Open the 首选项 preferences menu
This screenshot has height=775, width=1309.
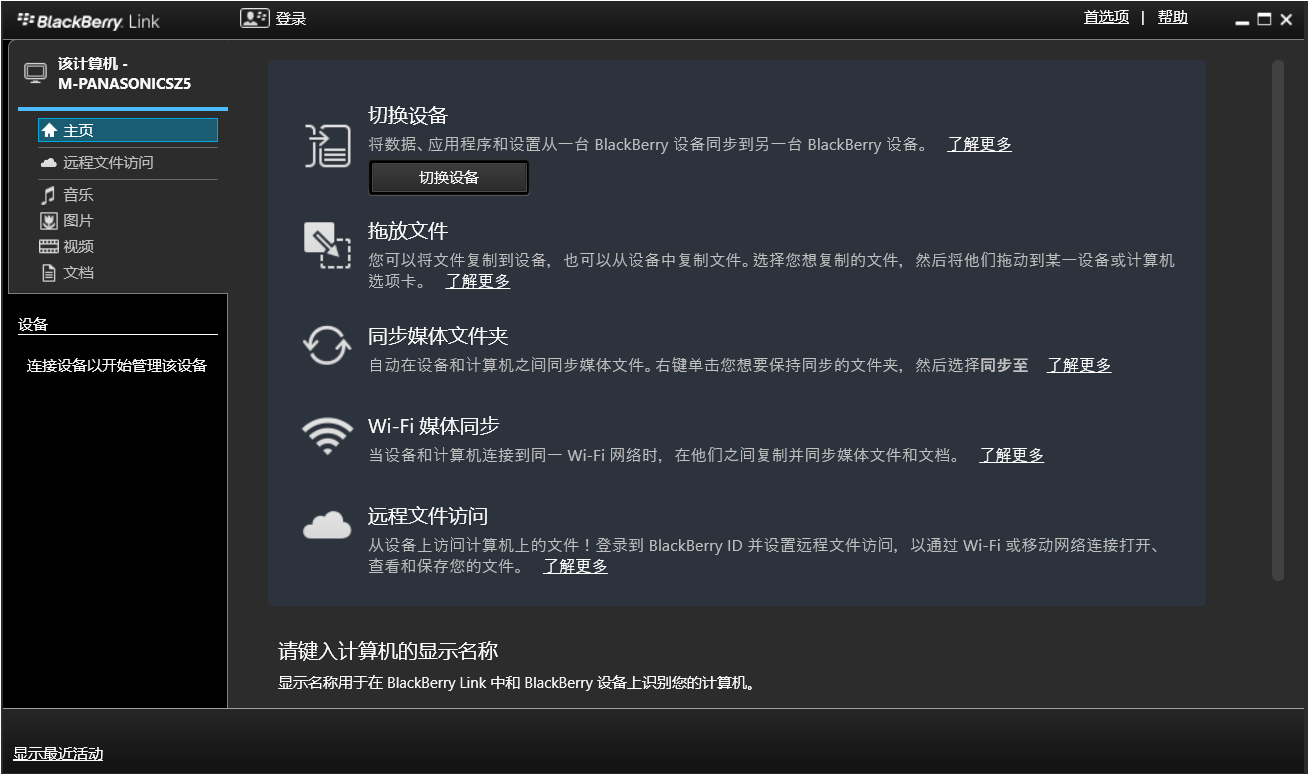click(x=1106, y=17)
